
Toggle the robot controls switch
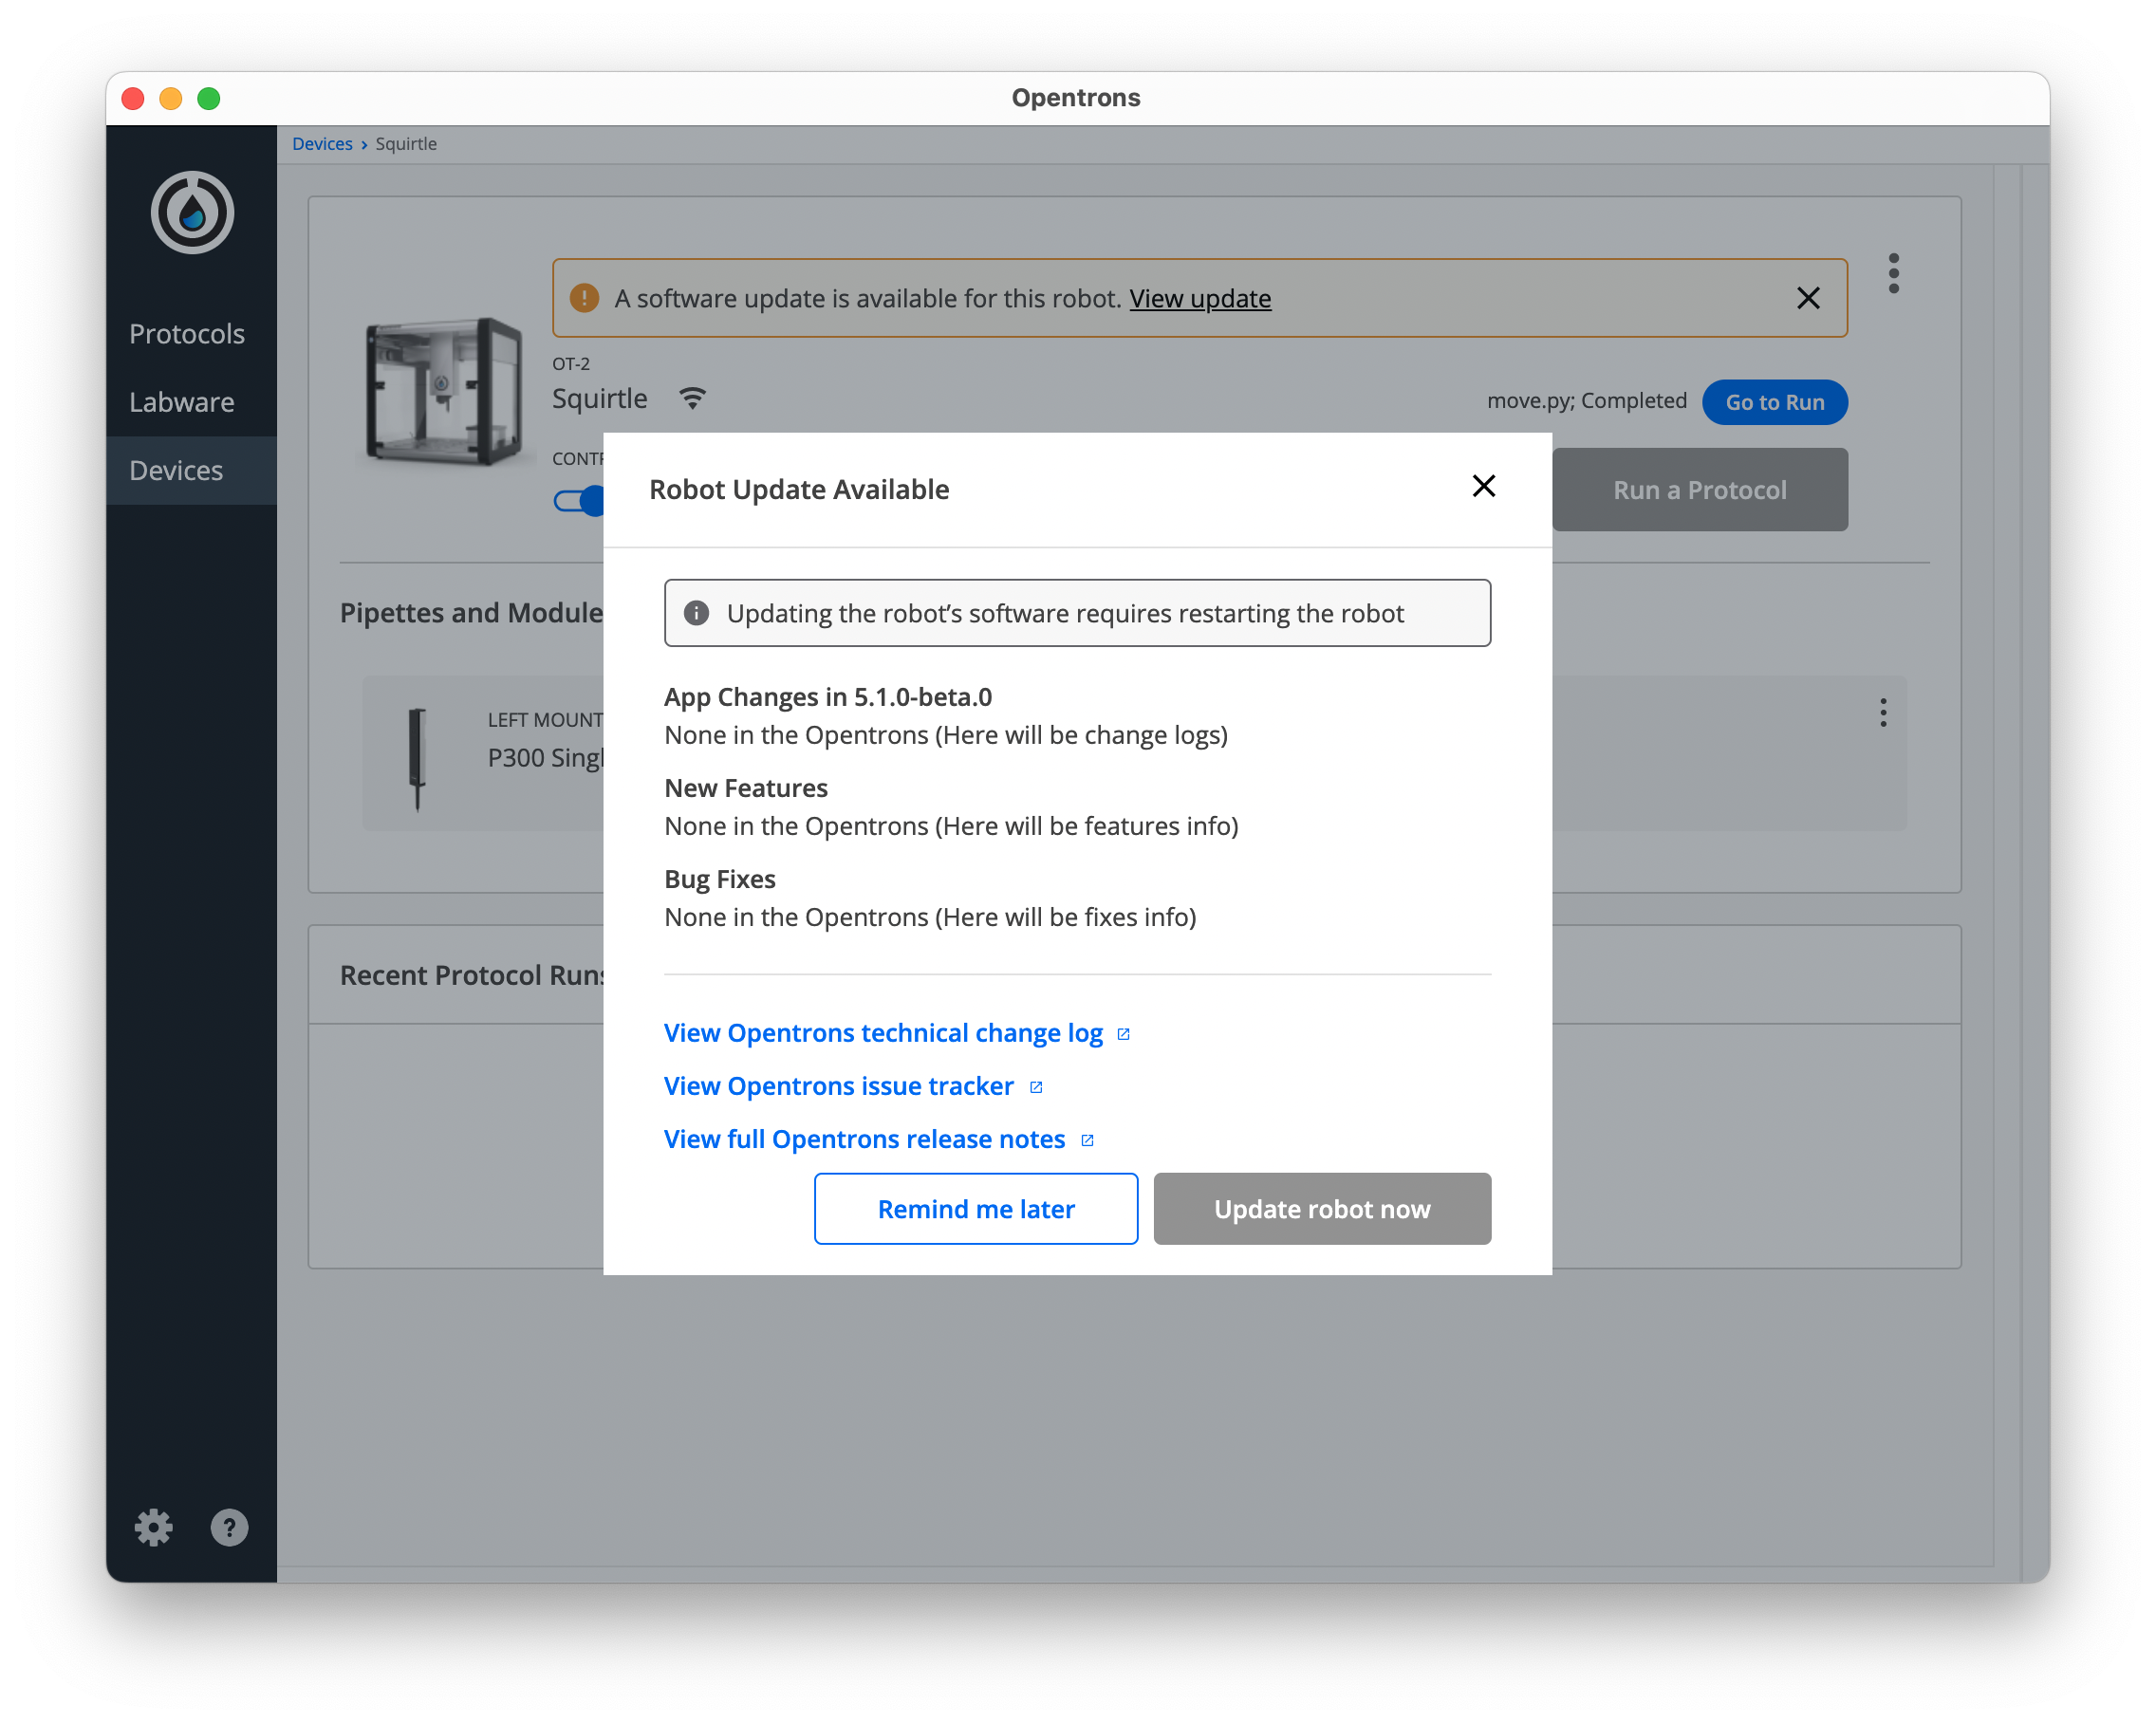click(x=580, y=500)
